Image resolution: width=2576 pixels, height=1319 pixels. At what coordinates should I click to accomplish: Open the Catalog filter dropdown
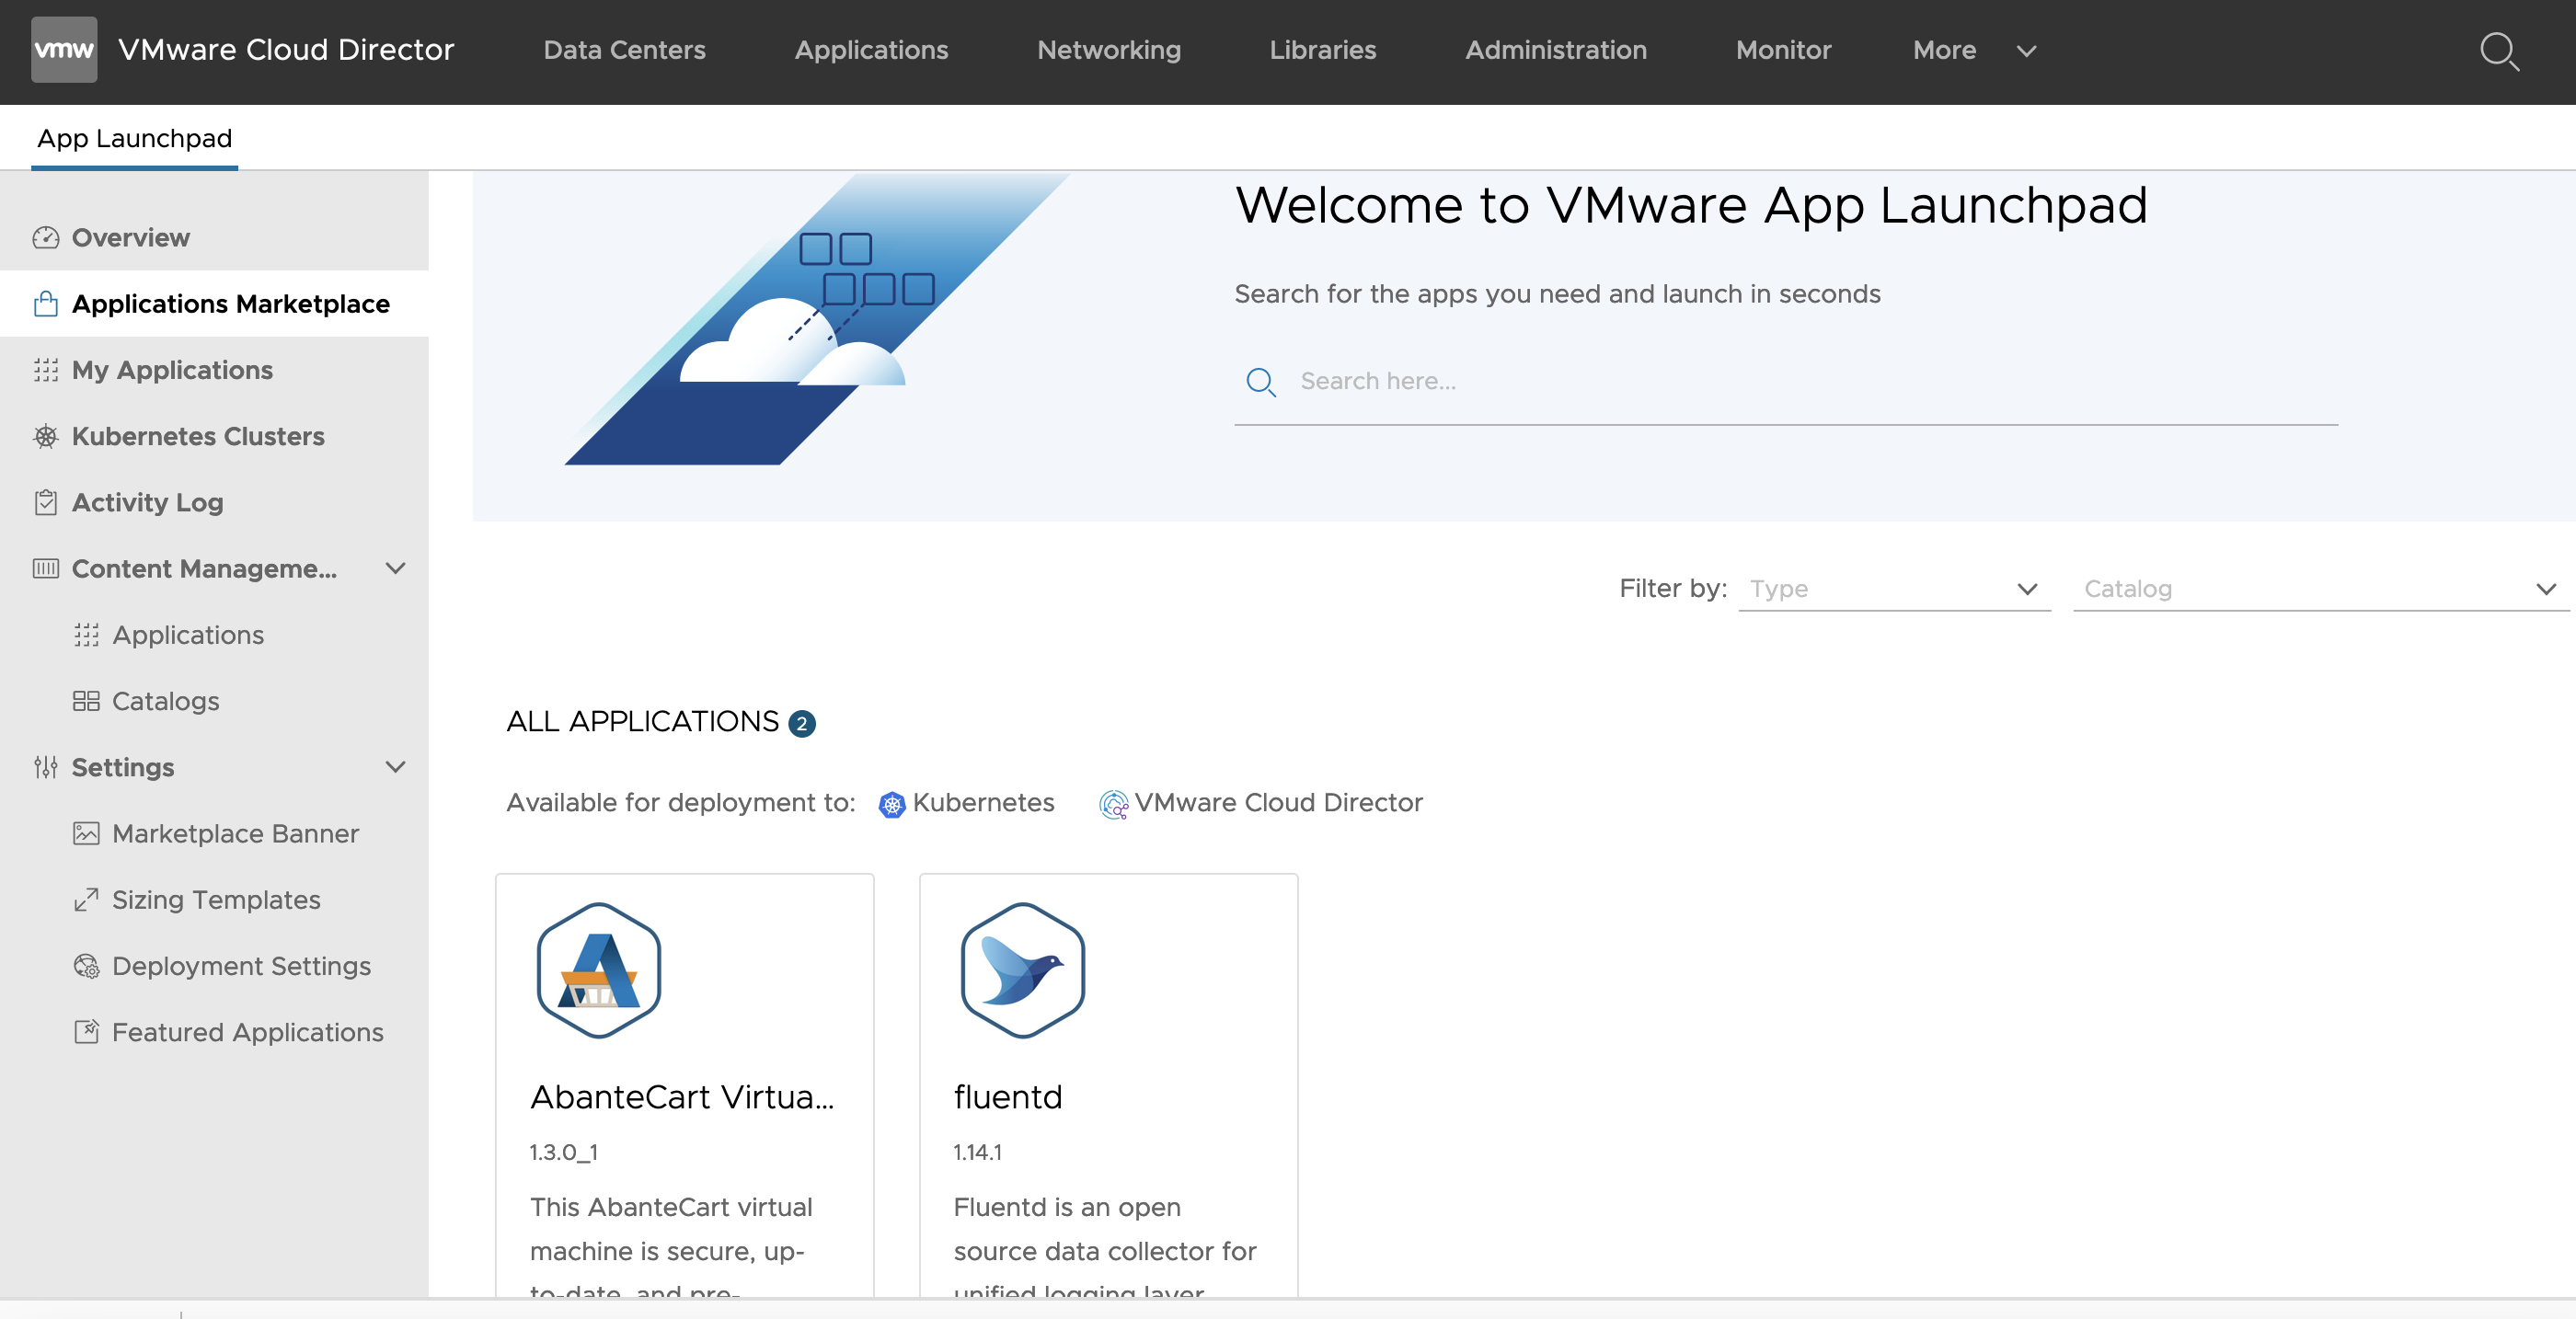pos(2319,589)
